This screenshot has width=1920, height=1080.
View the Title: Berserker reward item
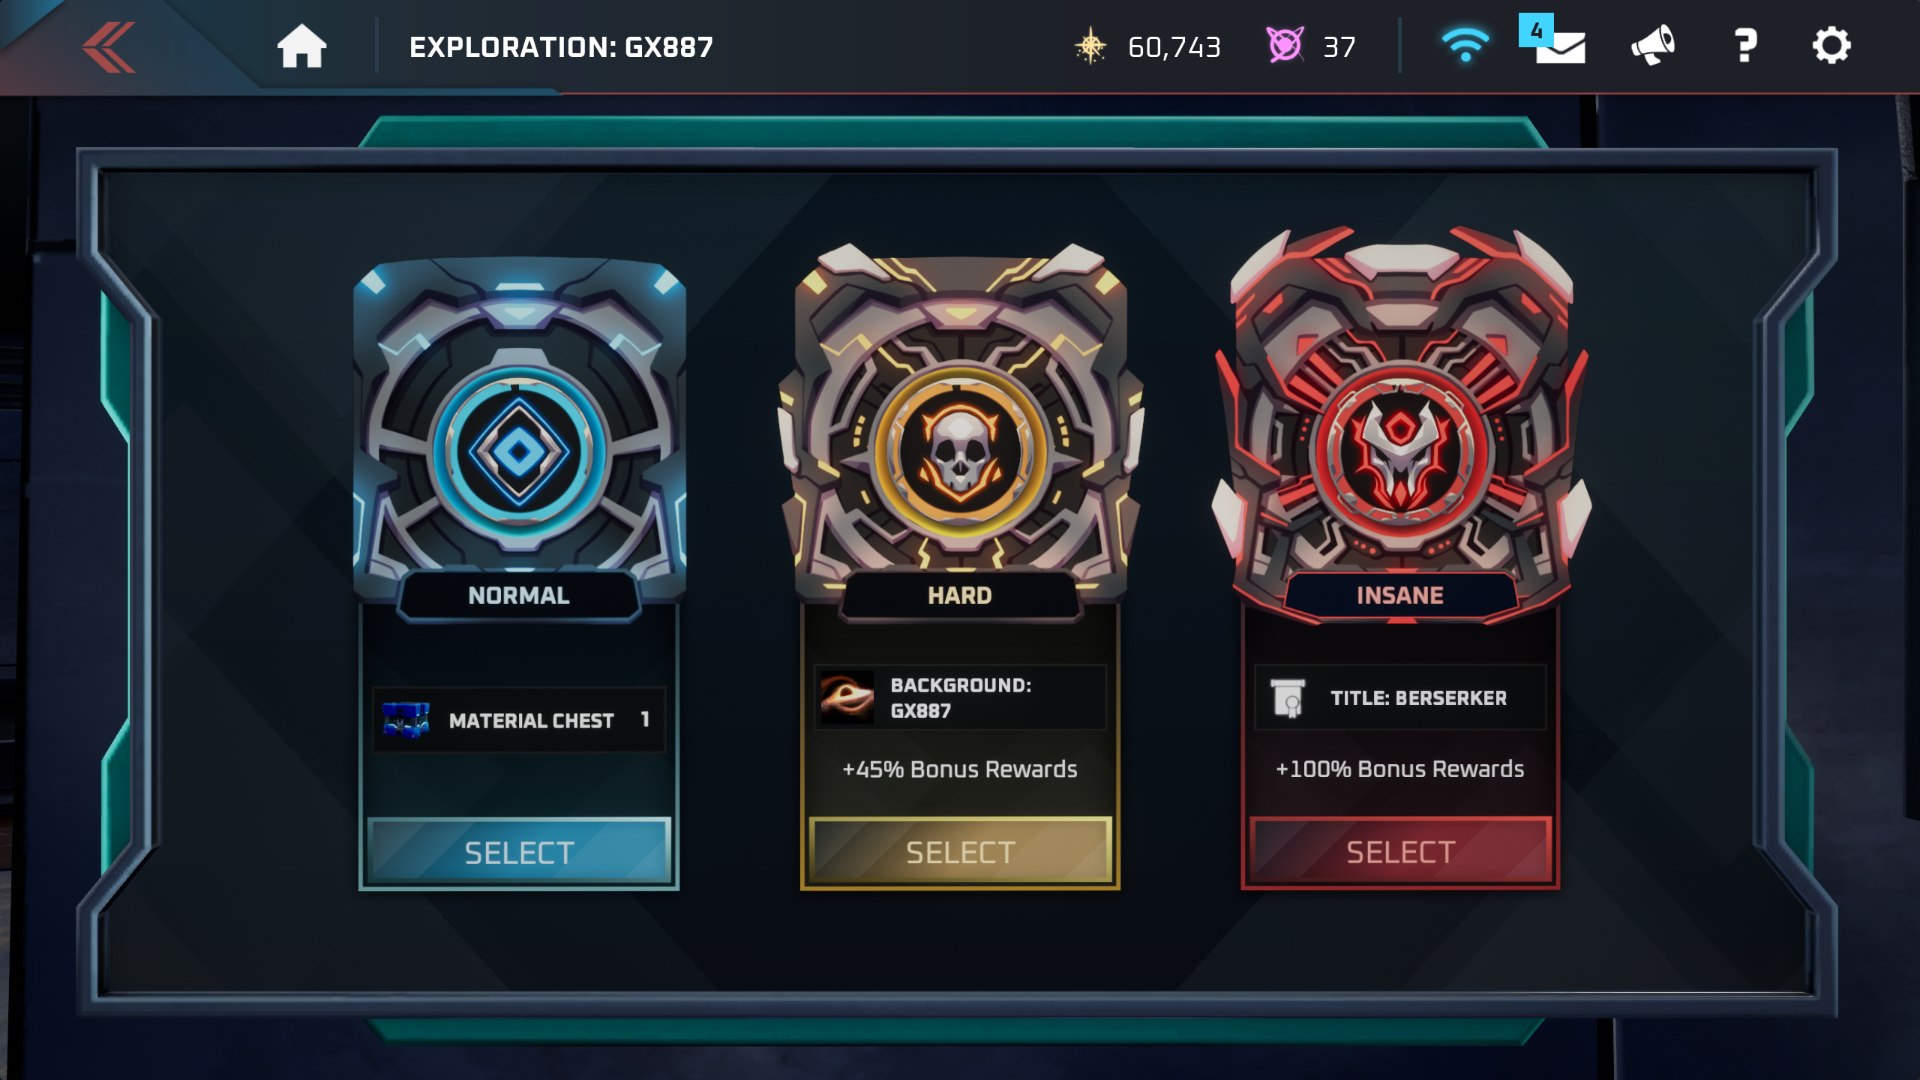coord(1400,697)
